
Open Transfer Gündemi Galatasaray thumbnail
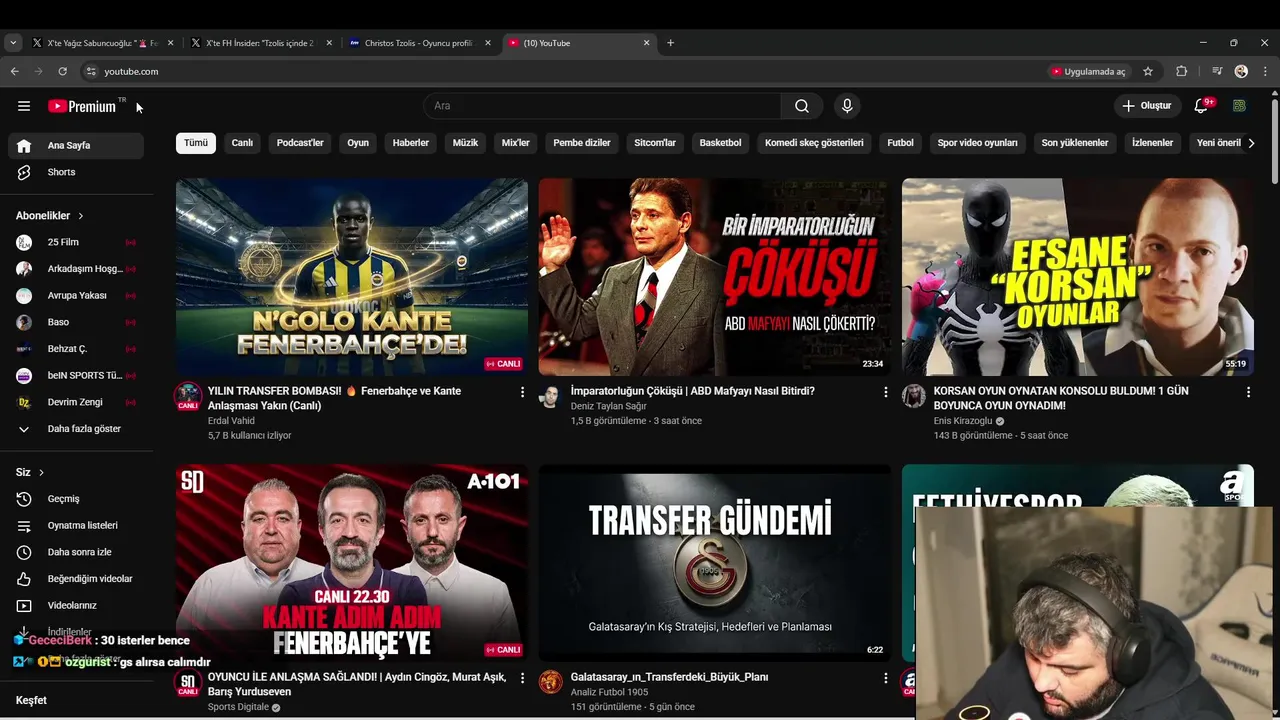[714, 563]
